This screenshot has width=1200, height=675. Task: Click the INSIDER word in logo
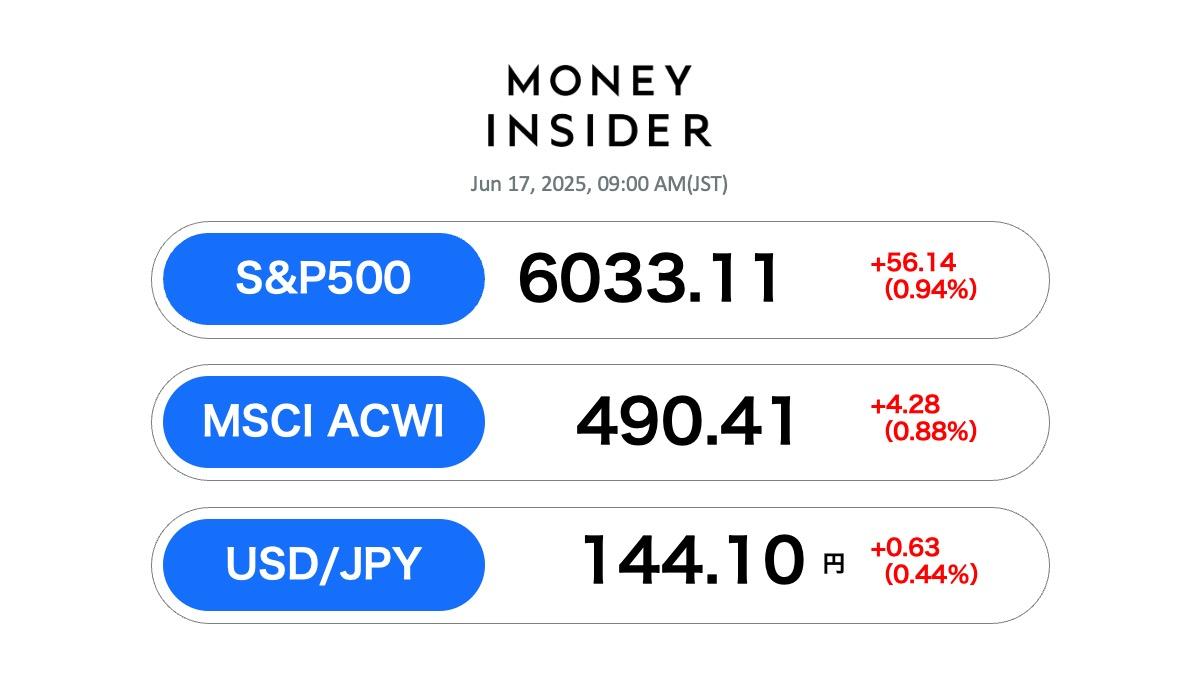[x=600, y=131]
